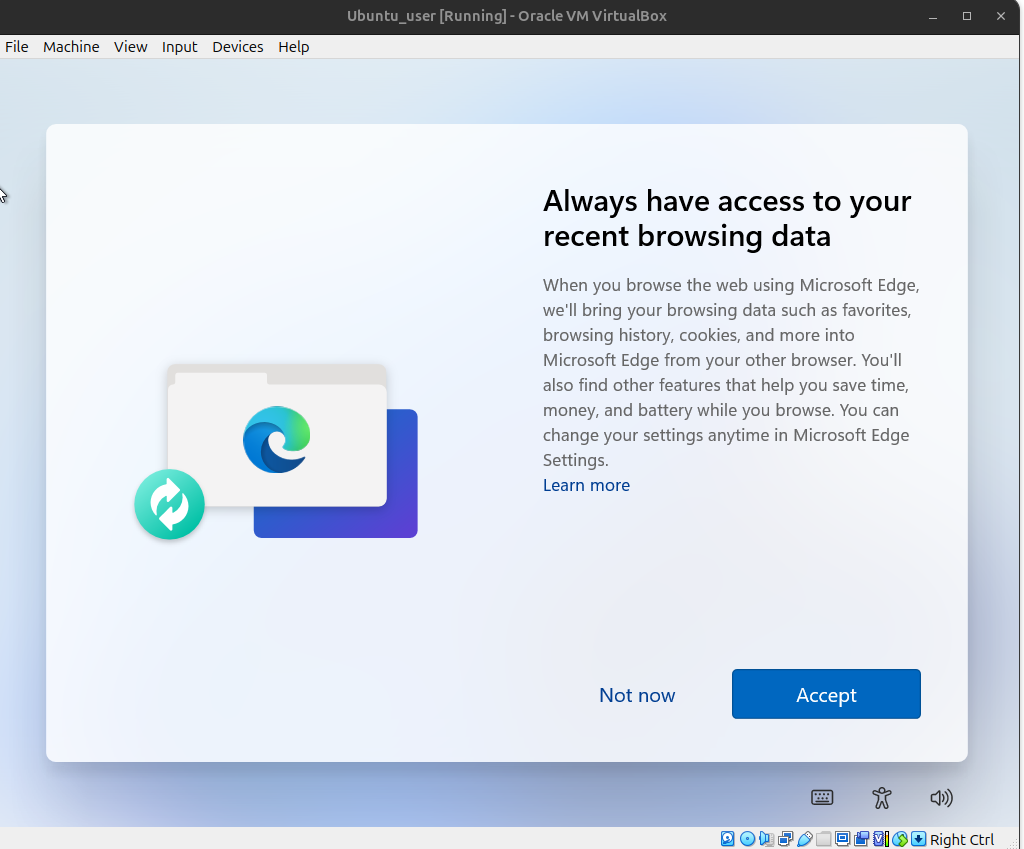The width and height of the screenshot is (1024, 849).
Task: Follow the Learn more link
Action: click(x=586, y=485)
